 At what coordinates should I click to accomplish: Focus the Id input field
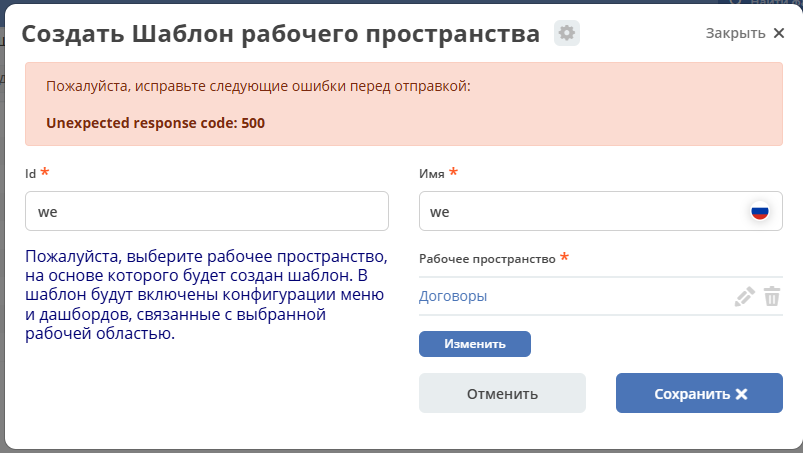pos(206,212)
